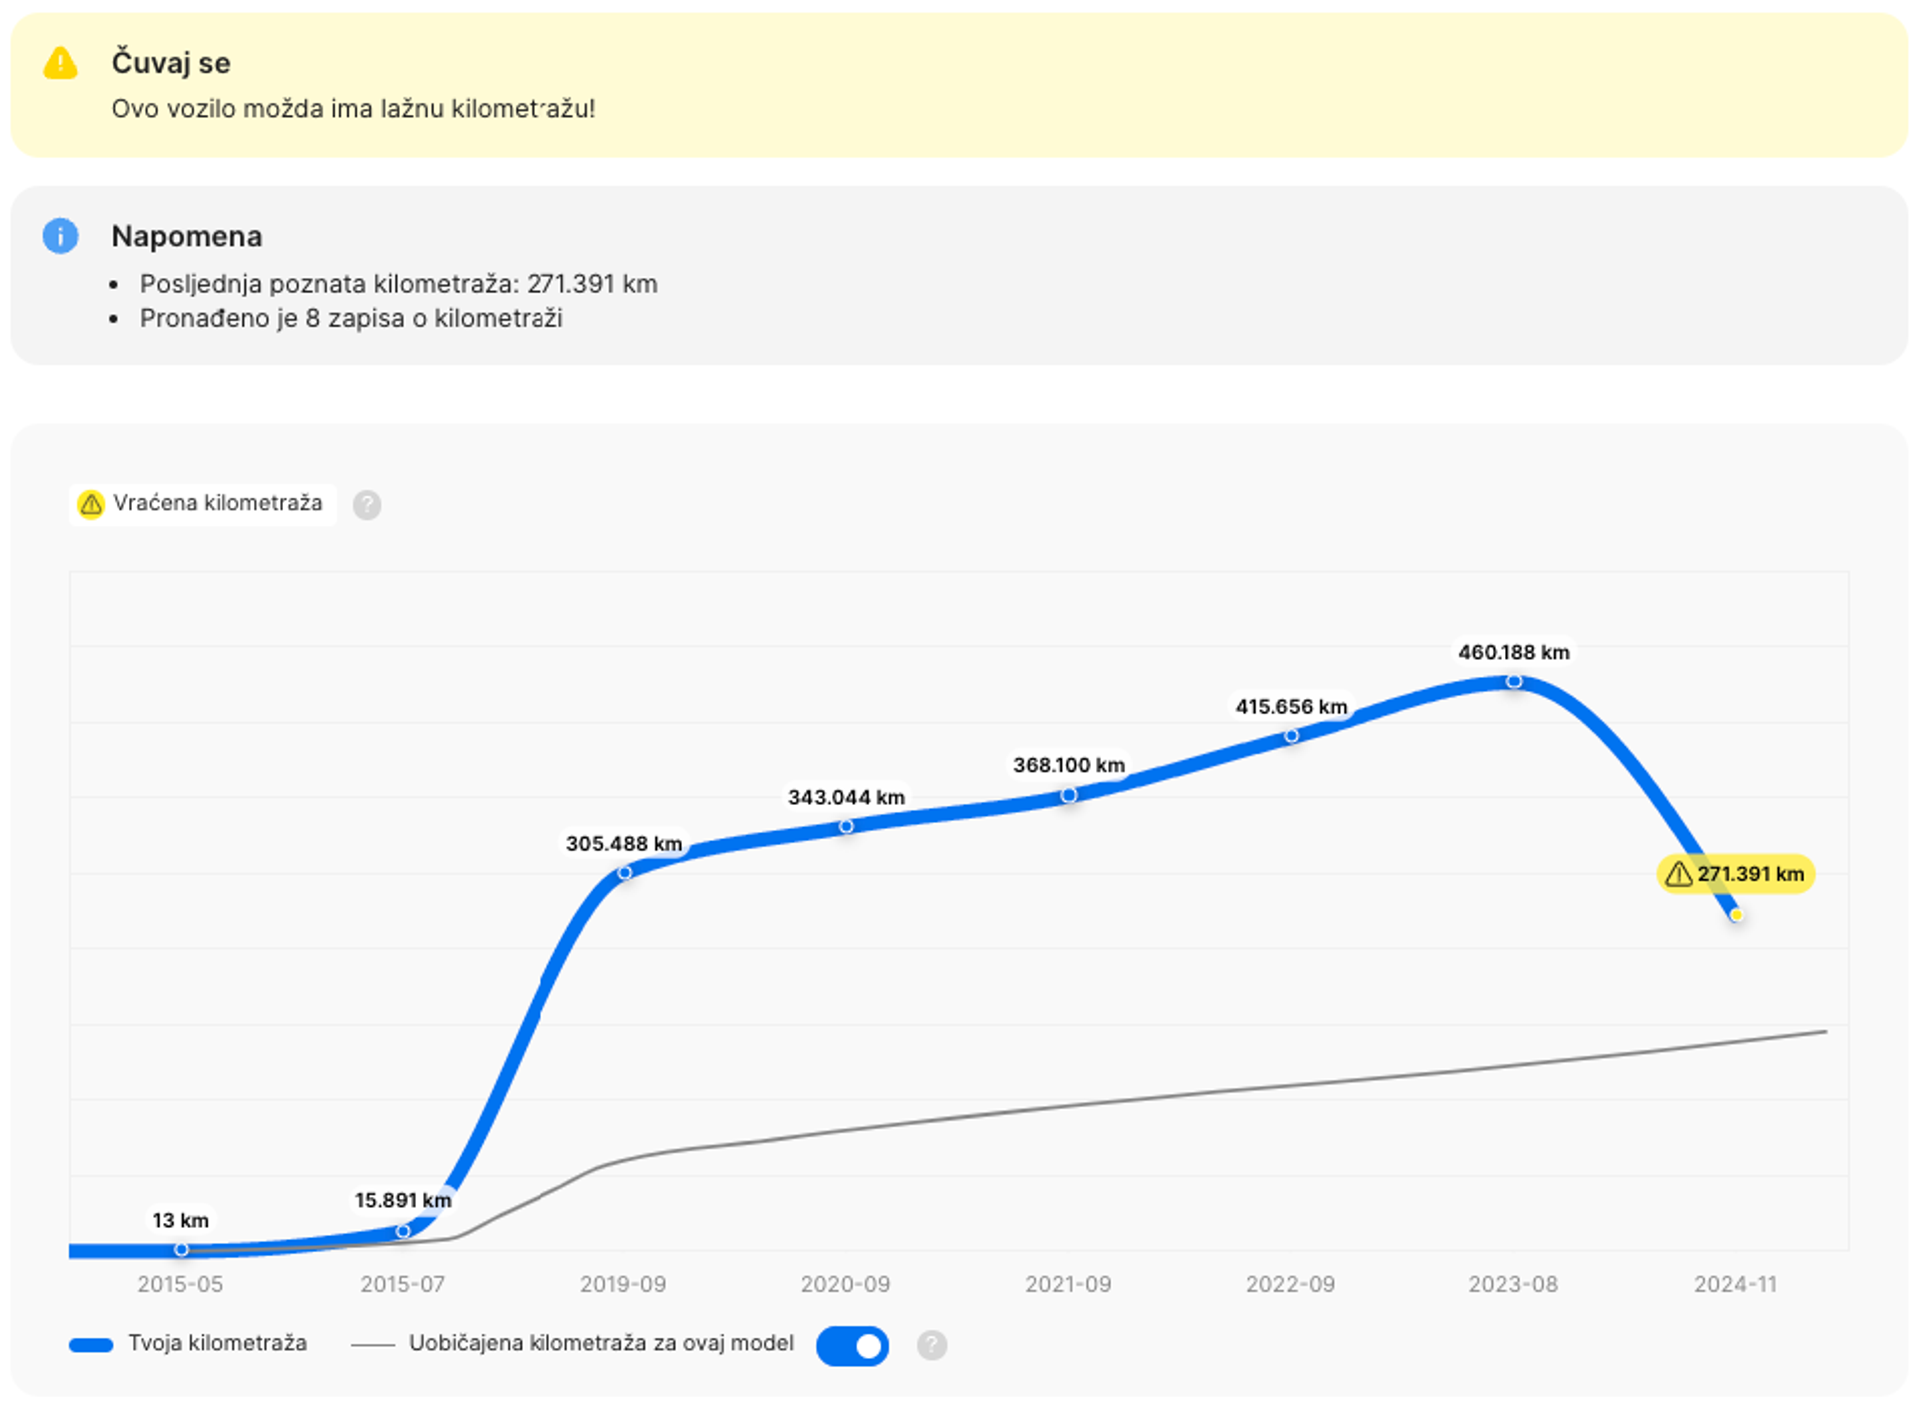Click the 368.100 km data point

tap(1068, 795)
